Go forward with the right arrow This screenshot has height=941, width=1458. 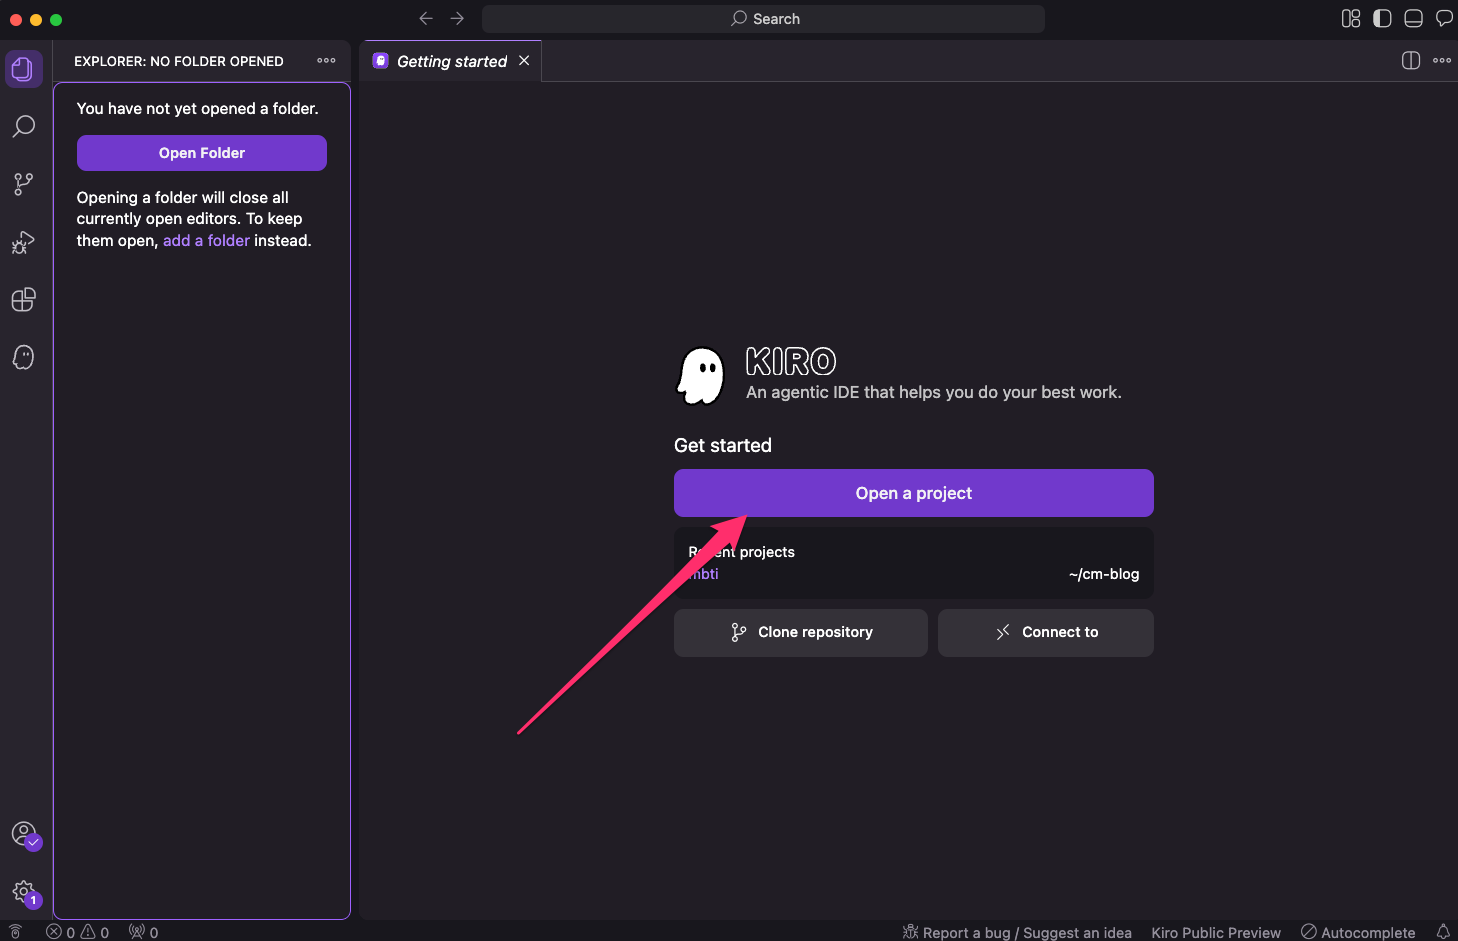click(457, 18)
